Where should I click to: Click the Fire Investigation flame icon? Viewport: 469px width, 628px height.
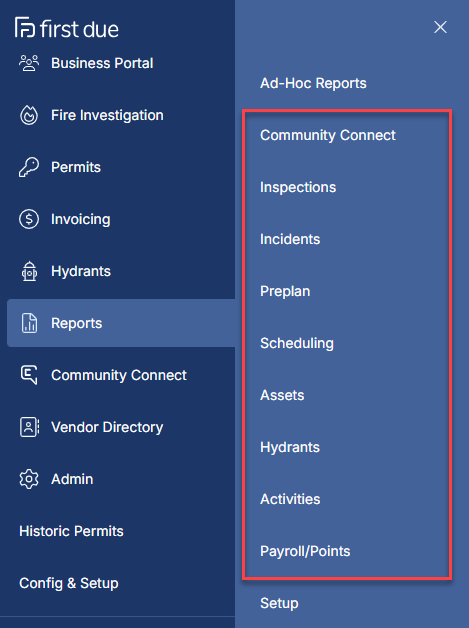point(29,115)
